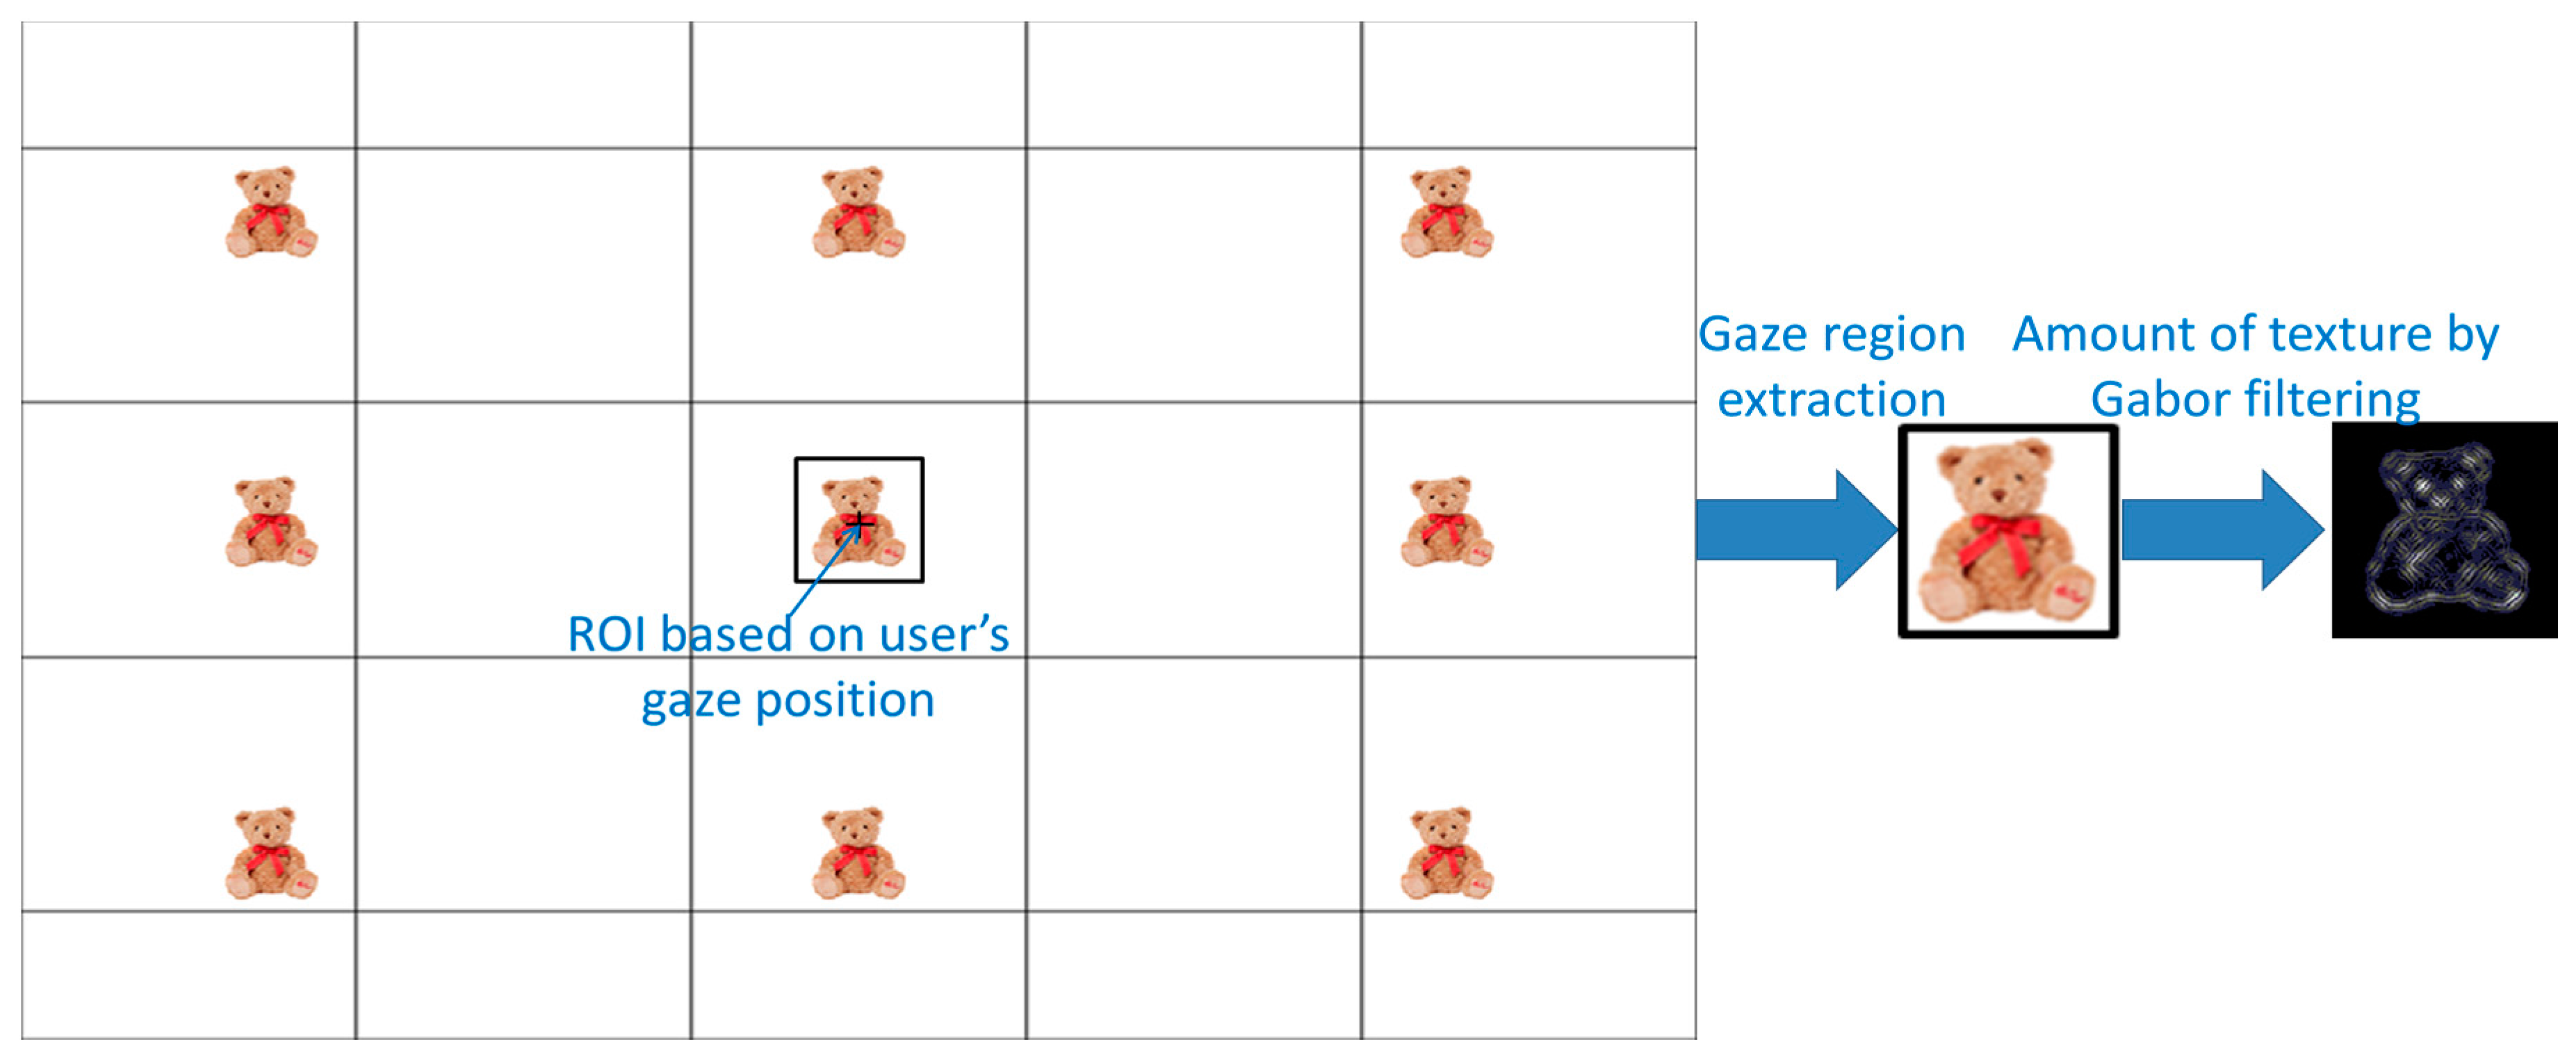Click the 'Amount of texture by Gabor filtering' label
Viewport: 2576px width, 1062px height.
(x=2256, y=366)
